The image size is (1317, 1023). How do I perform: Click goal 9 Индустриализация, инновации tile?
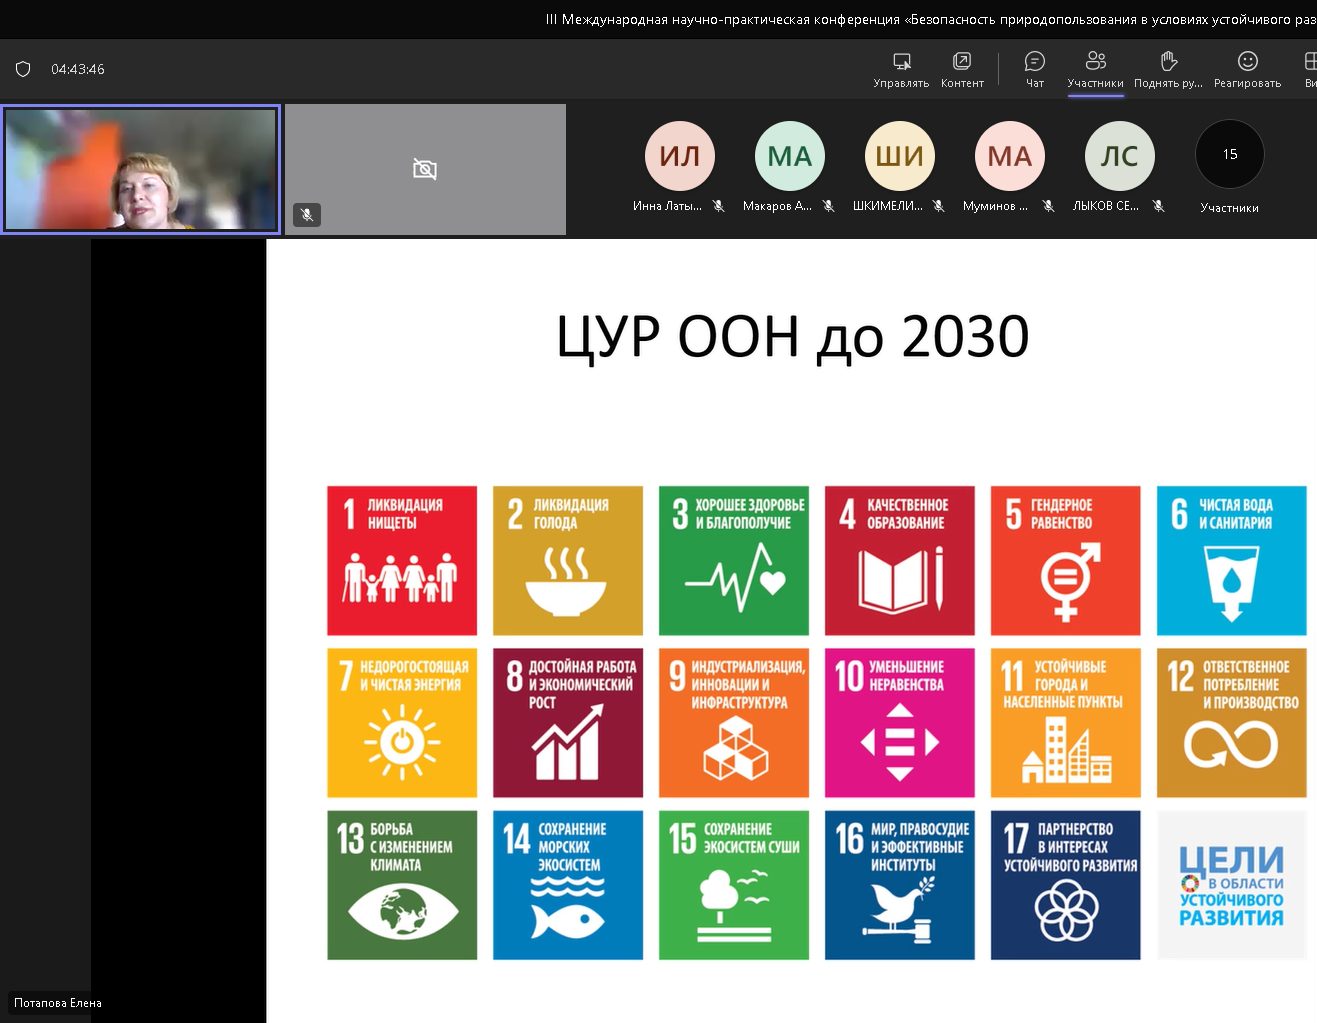click(734, 722)
